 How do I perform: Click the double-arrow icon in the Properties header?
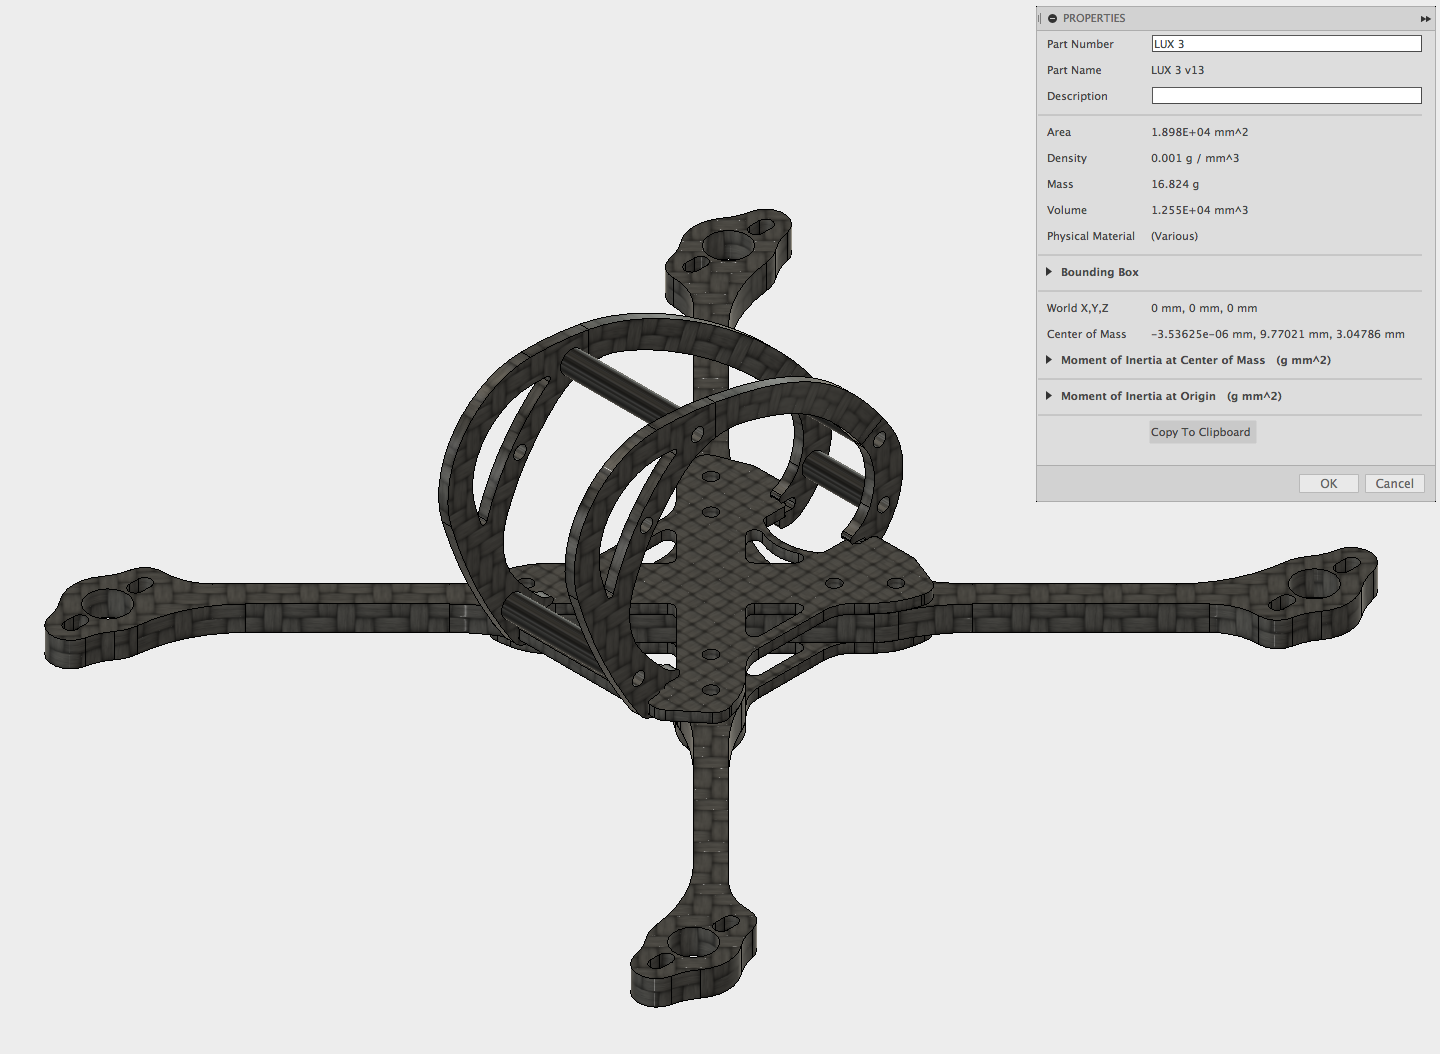pyautogui.click(x=1425, y=19)
